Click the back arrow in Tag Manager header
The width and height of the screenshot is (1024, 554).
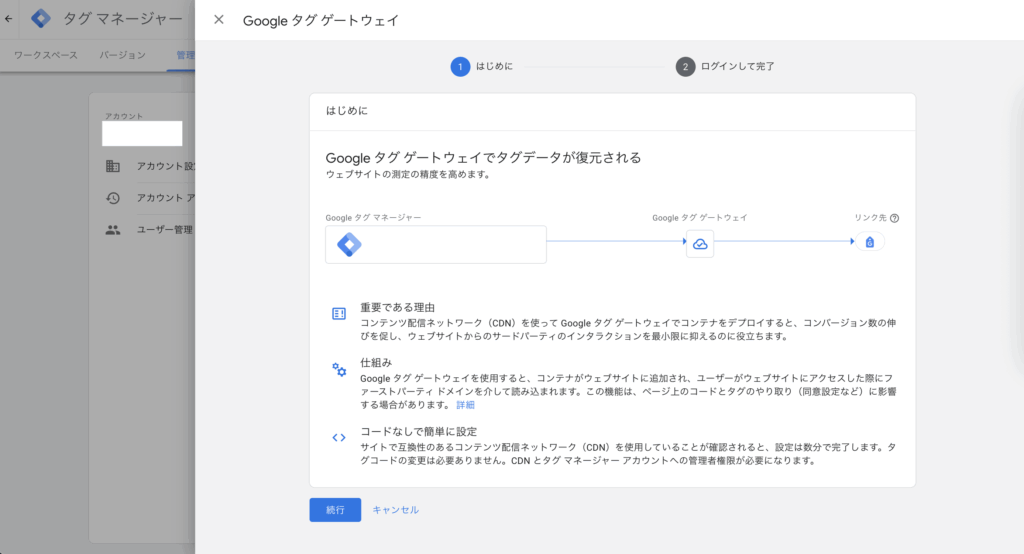8,19
